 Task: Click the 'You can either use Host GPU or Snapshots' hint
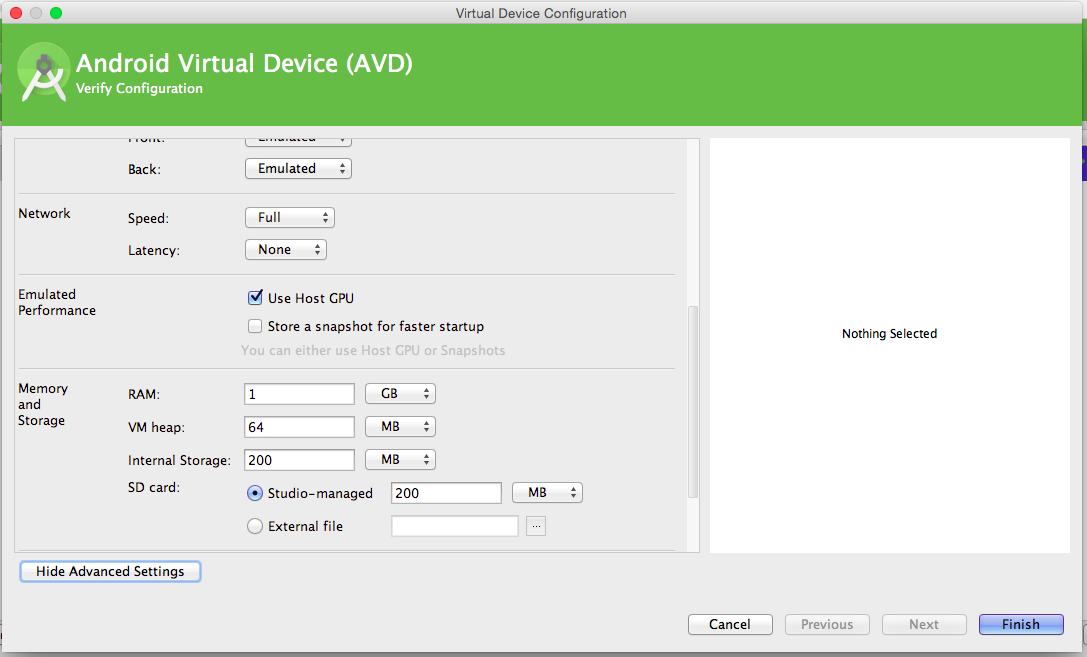373,351
